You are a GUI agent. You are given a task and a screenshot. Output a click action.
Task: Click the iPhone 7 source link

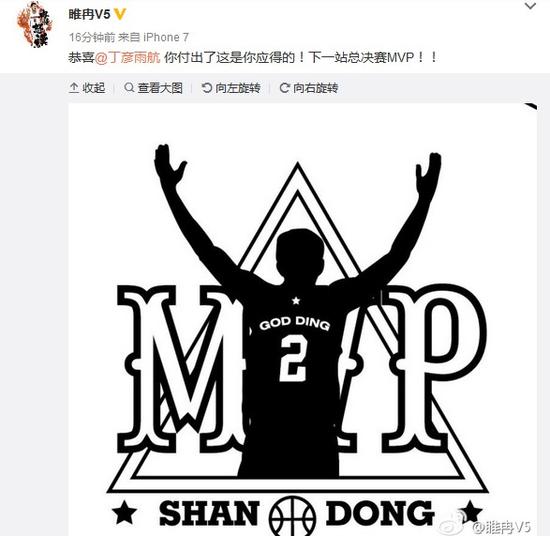166,37
